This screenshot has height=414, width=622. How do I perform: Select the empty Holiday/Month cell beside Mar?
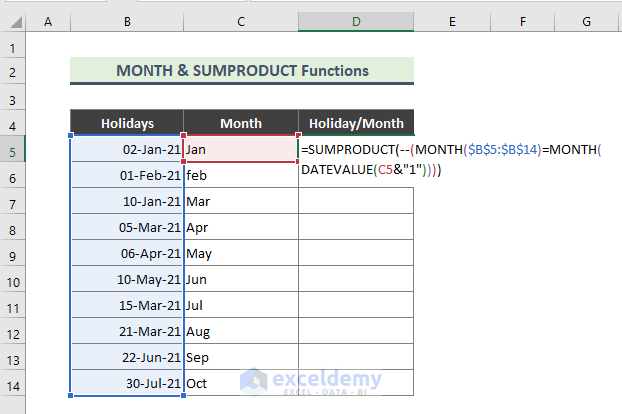pos(356,201)
